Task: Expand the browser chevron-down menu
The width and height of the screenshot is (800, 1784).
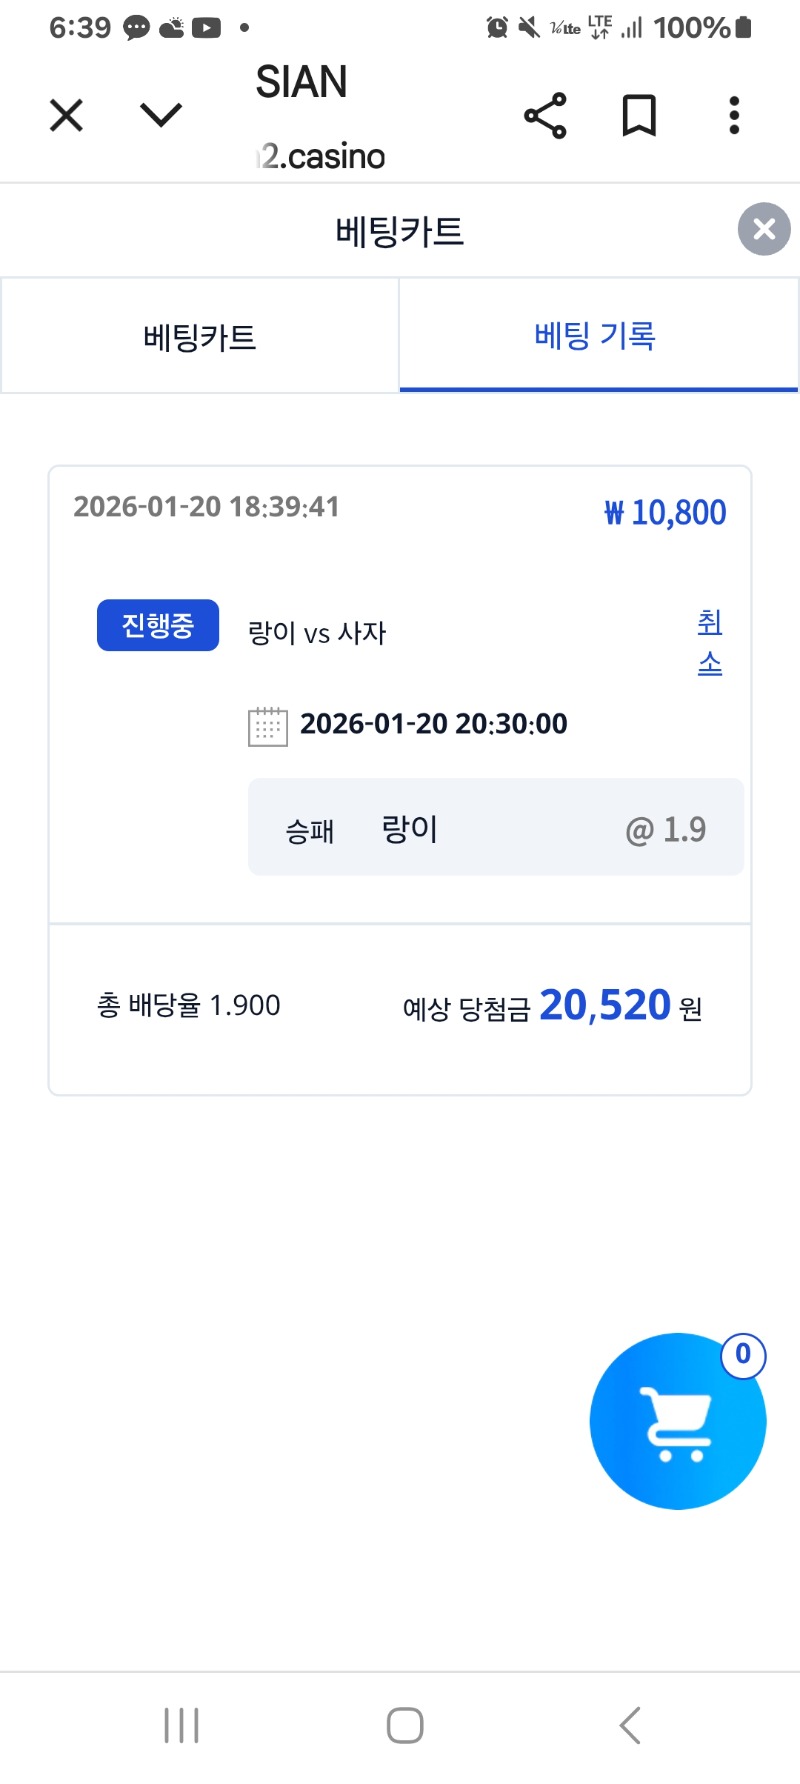Action: 161,116
